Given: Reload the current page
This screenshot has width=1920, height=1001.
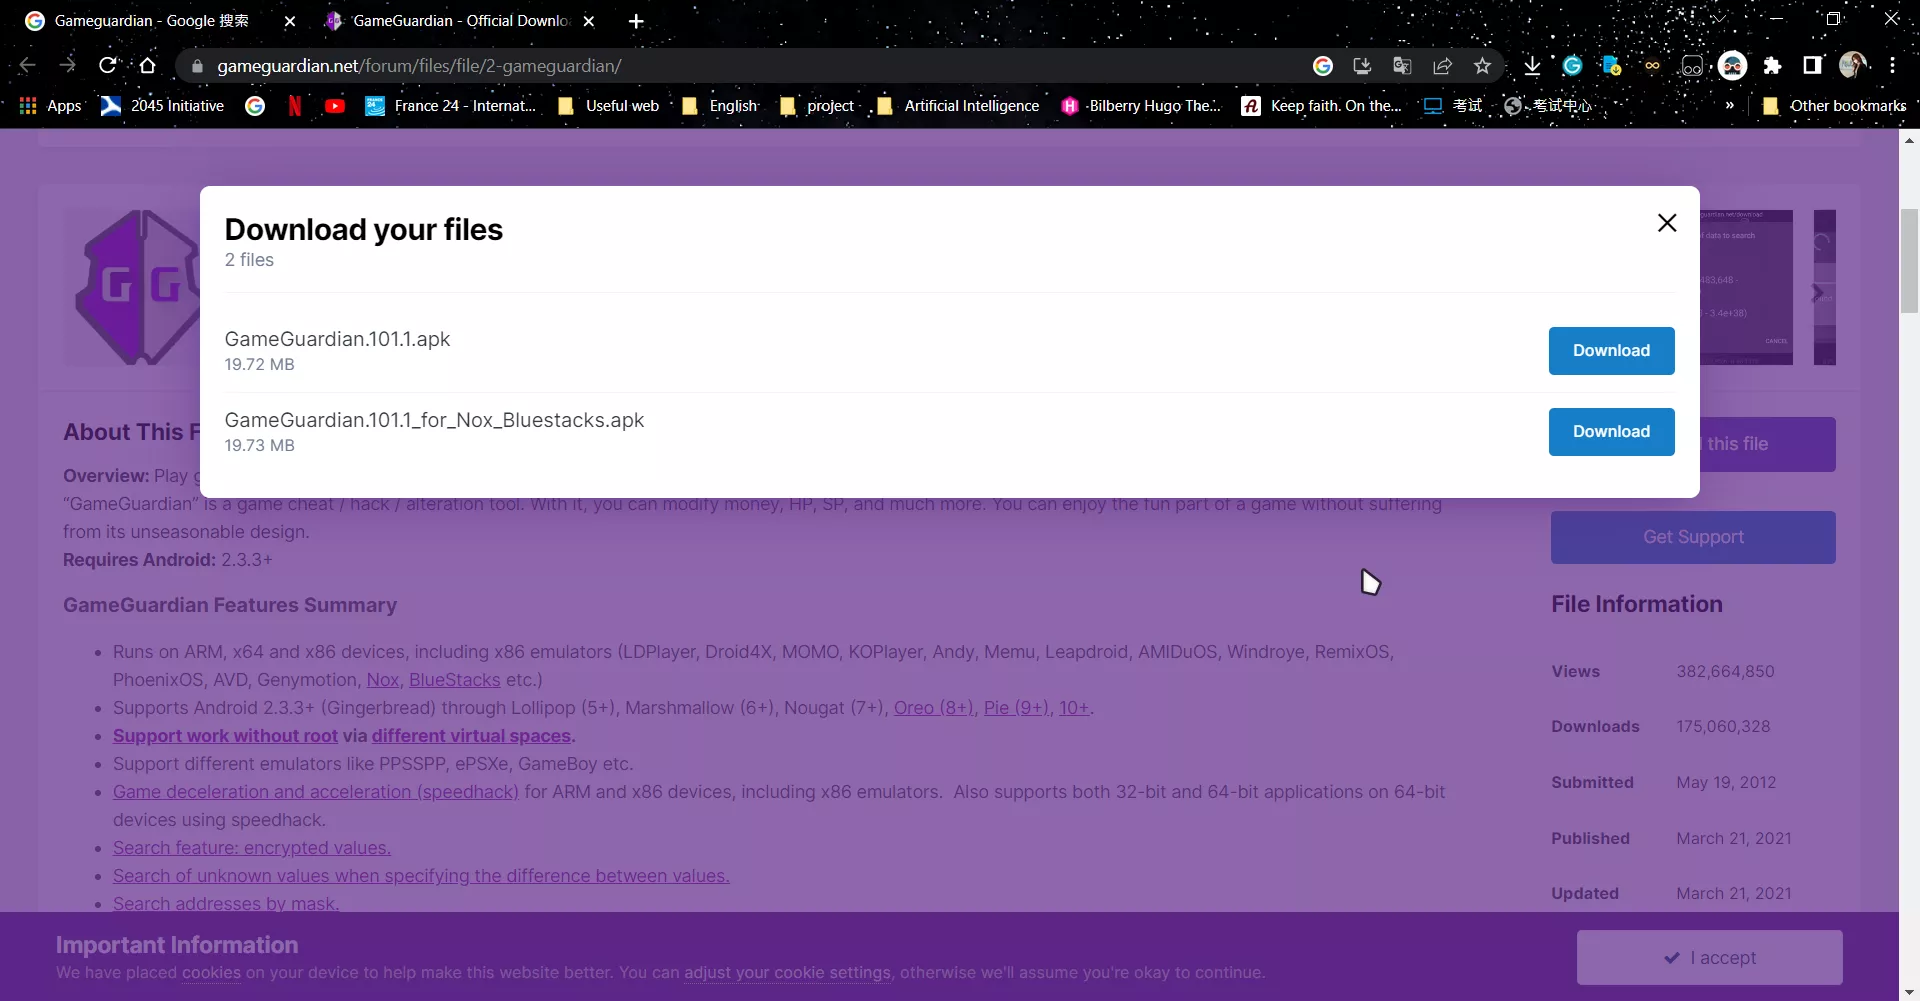Looking at the screenshot, I should click(x=108, y=66).
